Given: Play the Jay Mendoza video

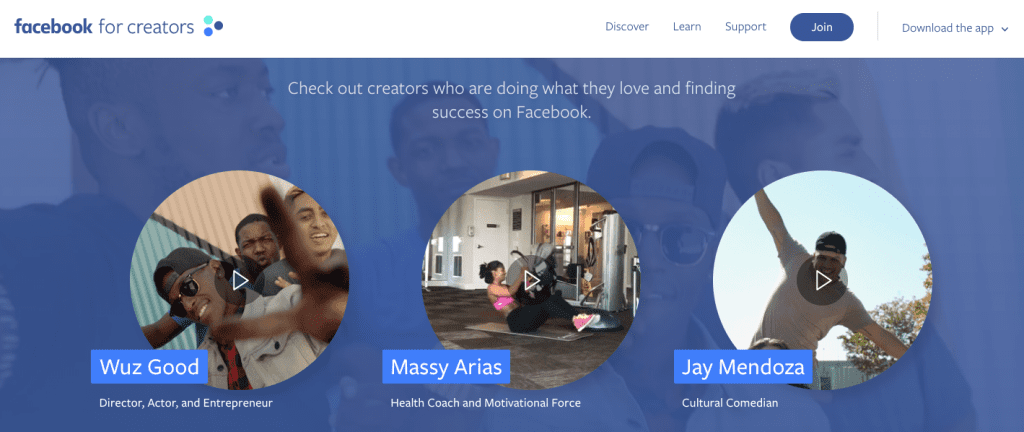Looking at the screenshot, I should [x=823, y=281].
